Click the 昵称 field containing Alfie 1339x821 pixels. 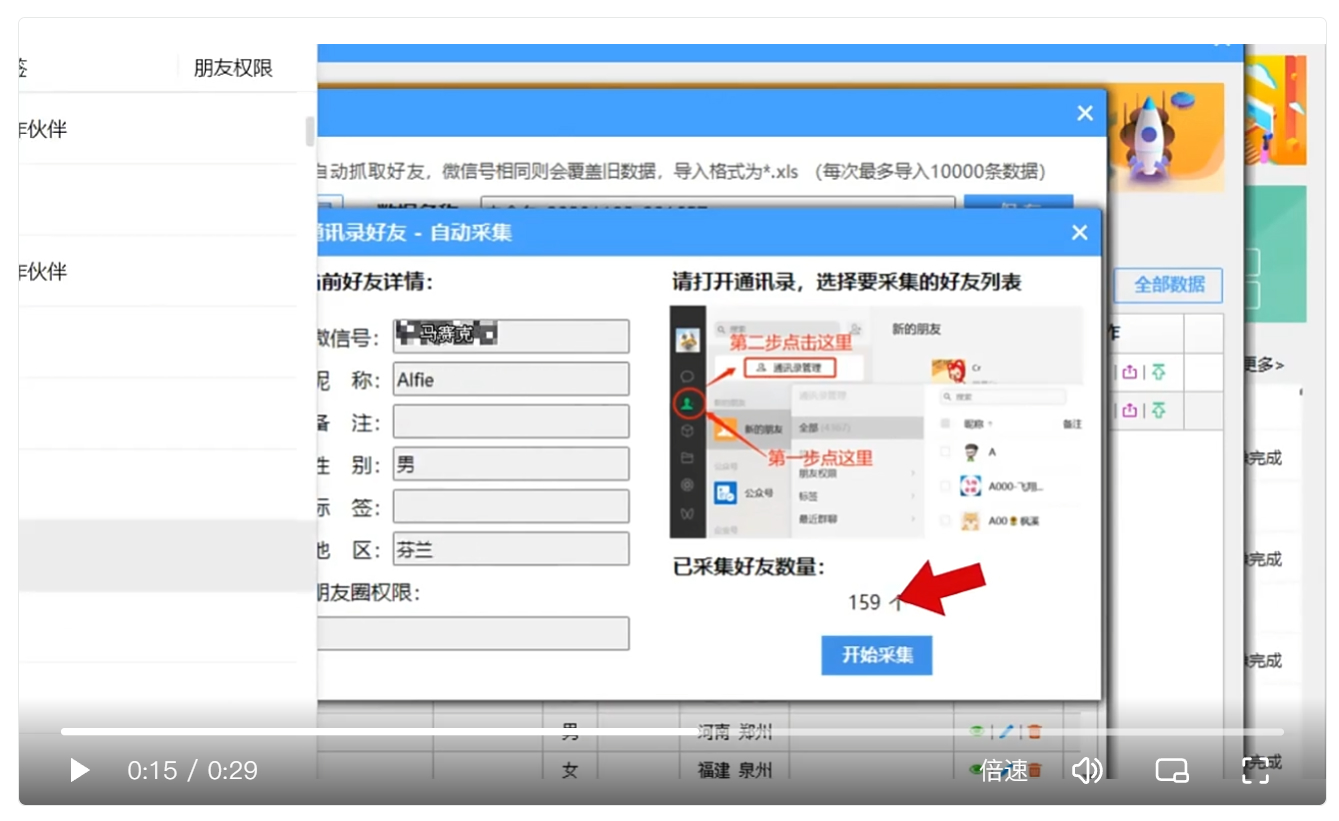(x=510, y=379)
